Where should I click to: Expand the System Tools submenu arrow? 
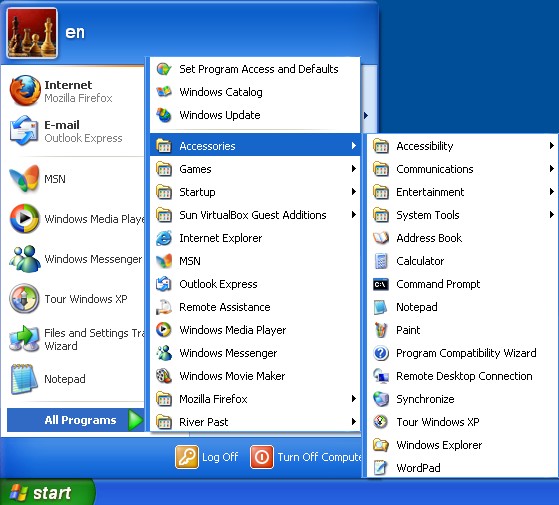(x=552, y=215)
